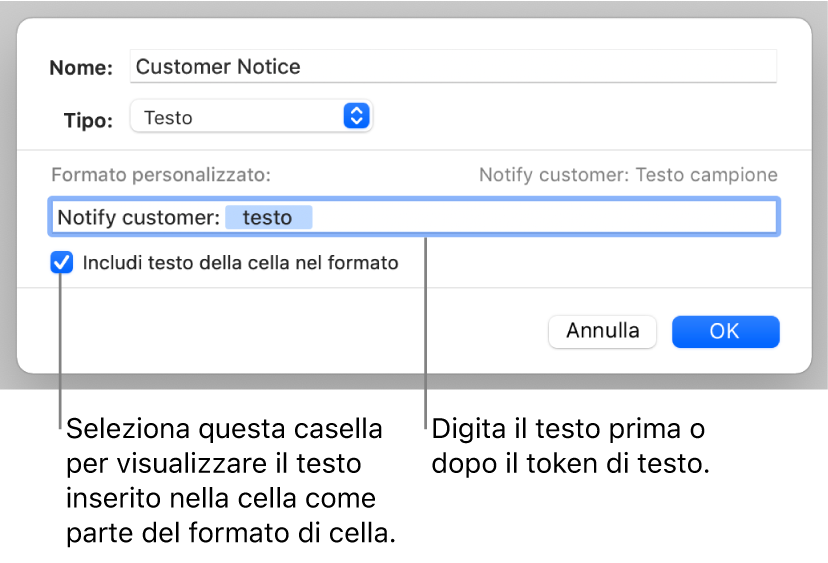
Task: Click the 'Notify customer:' text in format field
Action: point(138,217)
